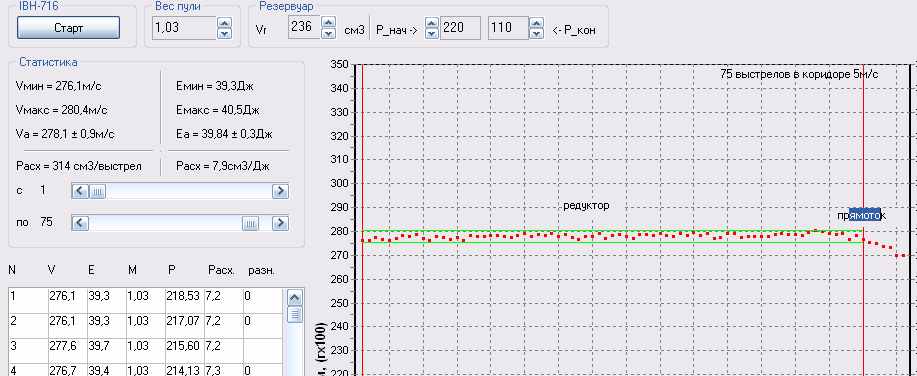Click the shot table scroll-up arrow
Image resolution: width=917 pixels, height=376 pixels.
click(x=295, y=298)
